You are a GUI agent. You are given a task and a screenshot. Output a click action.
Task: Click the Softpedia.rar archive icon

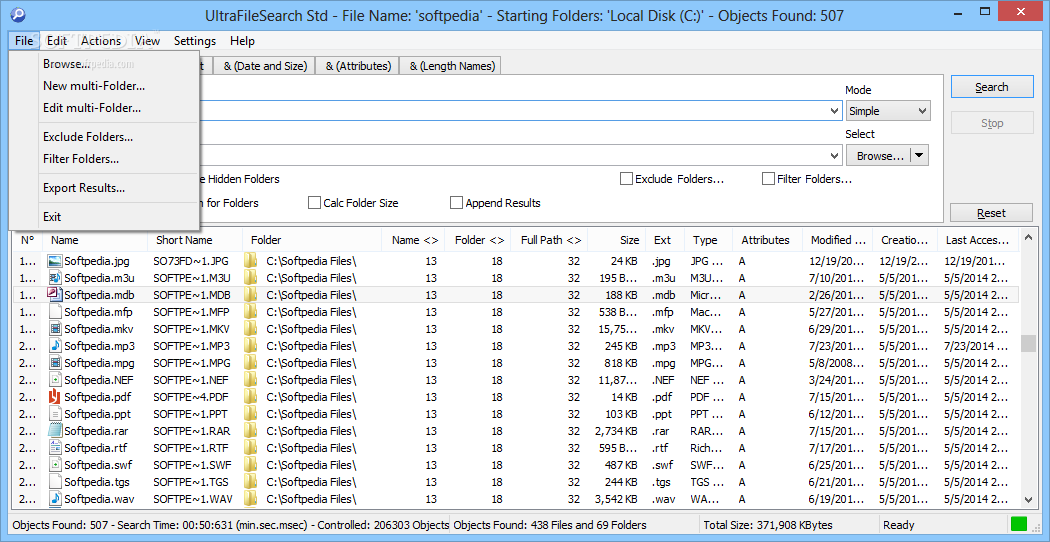click(55, 431)
